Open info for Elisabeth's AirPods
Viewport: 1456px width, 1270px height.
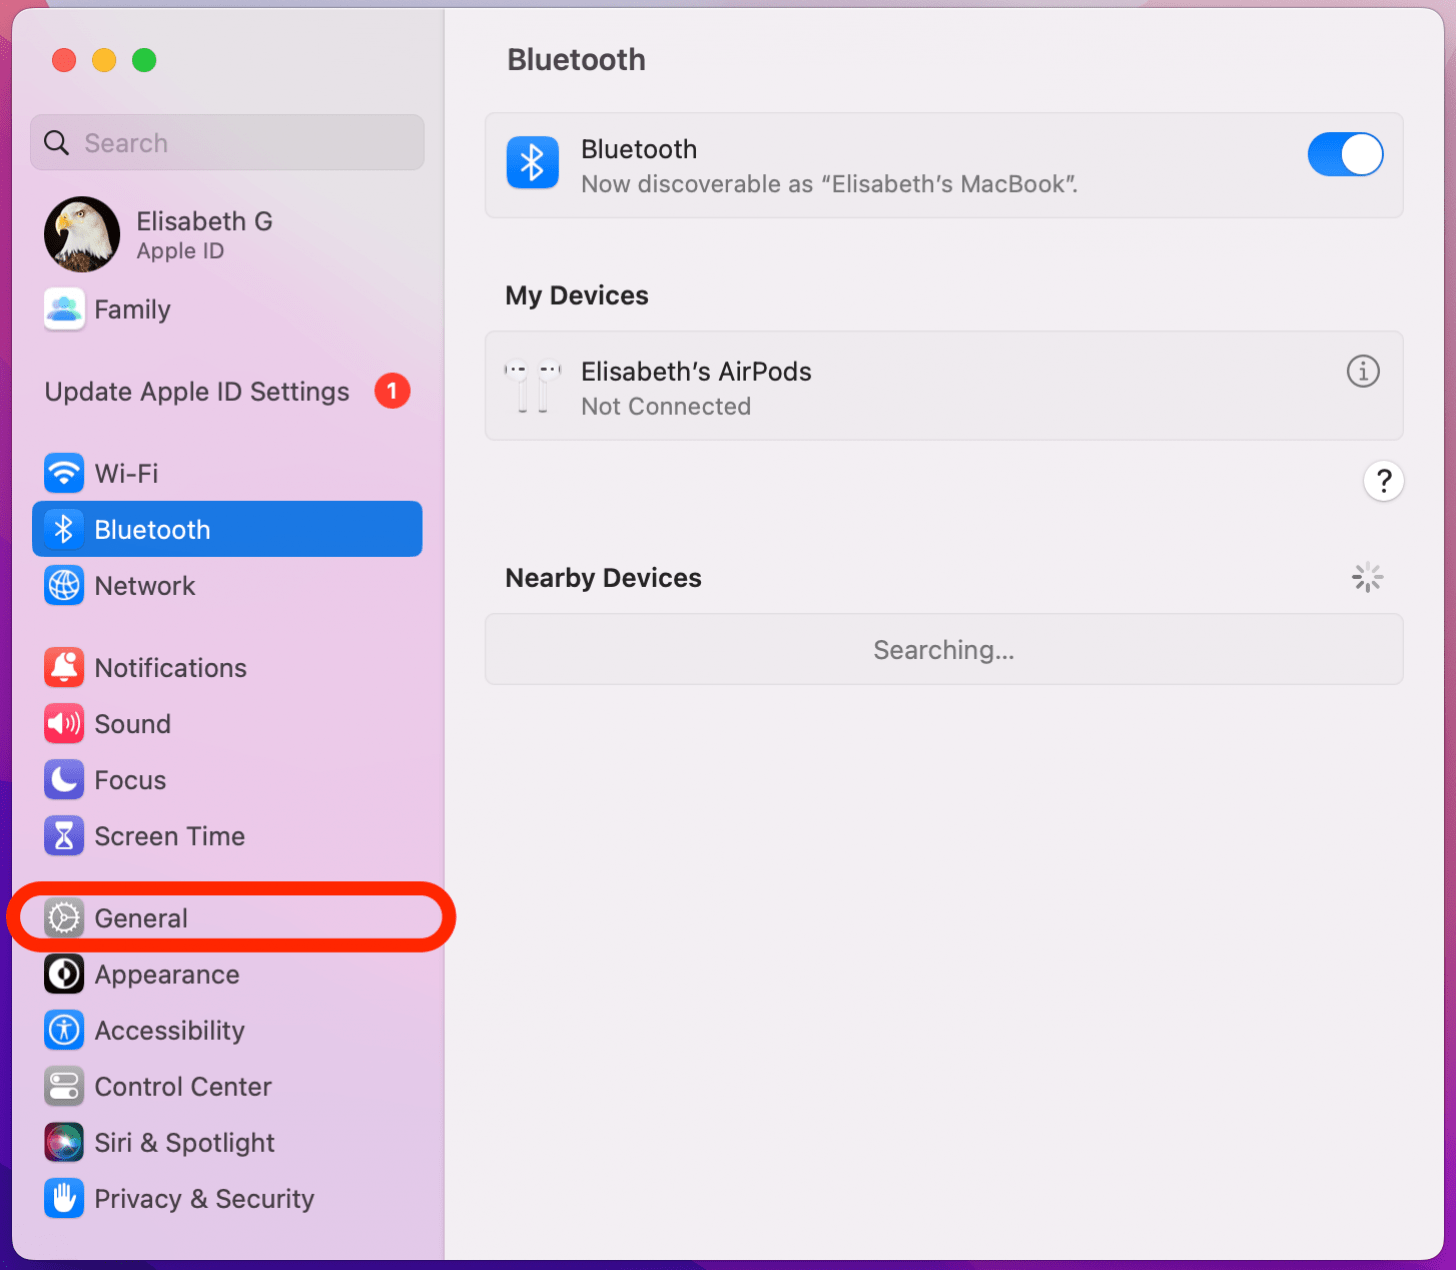click(1363, 371)
